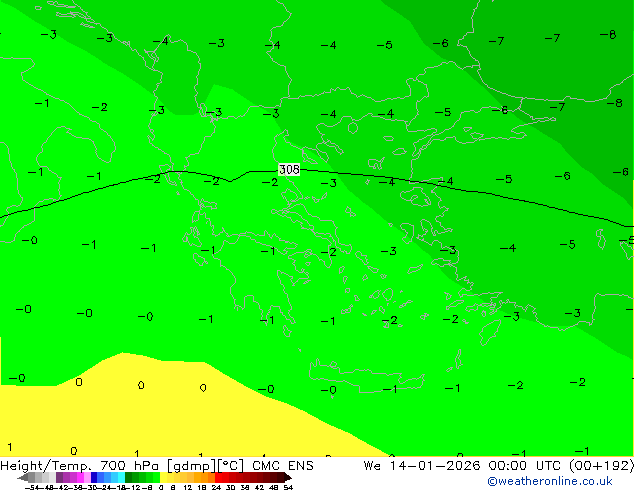Select the dark red swatch at legend end
634x490 pixels.
[276, 477]
